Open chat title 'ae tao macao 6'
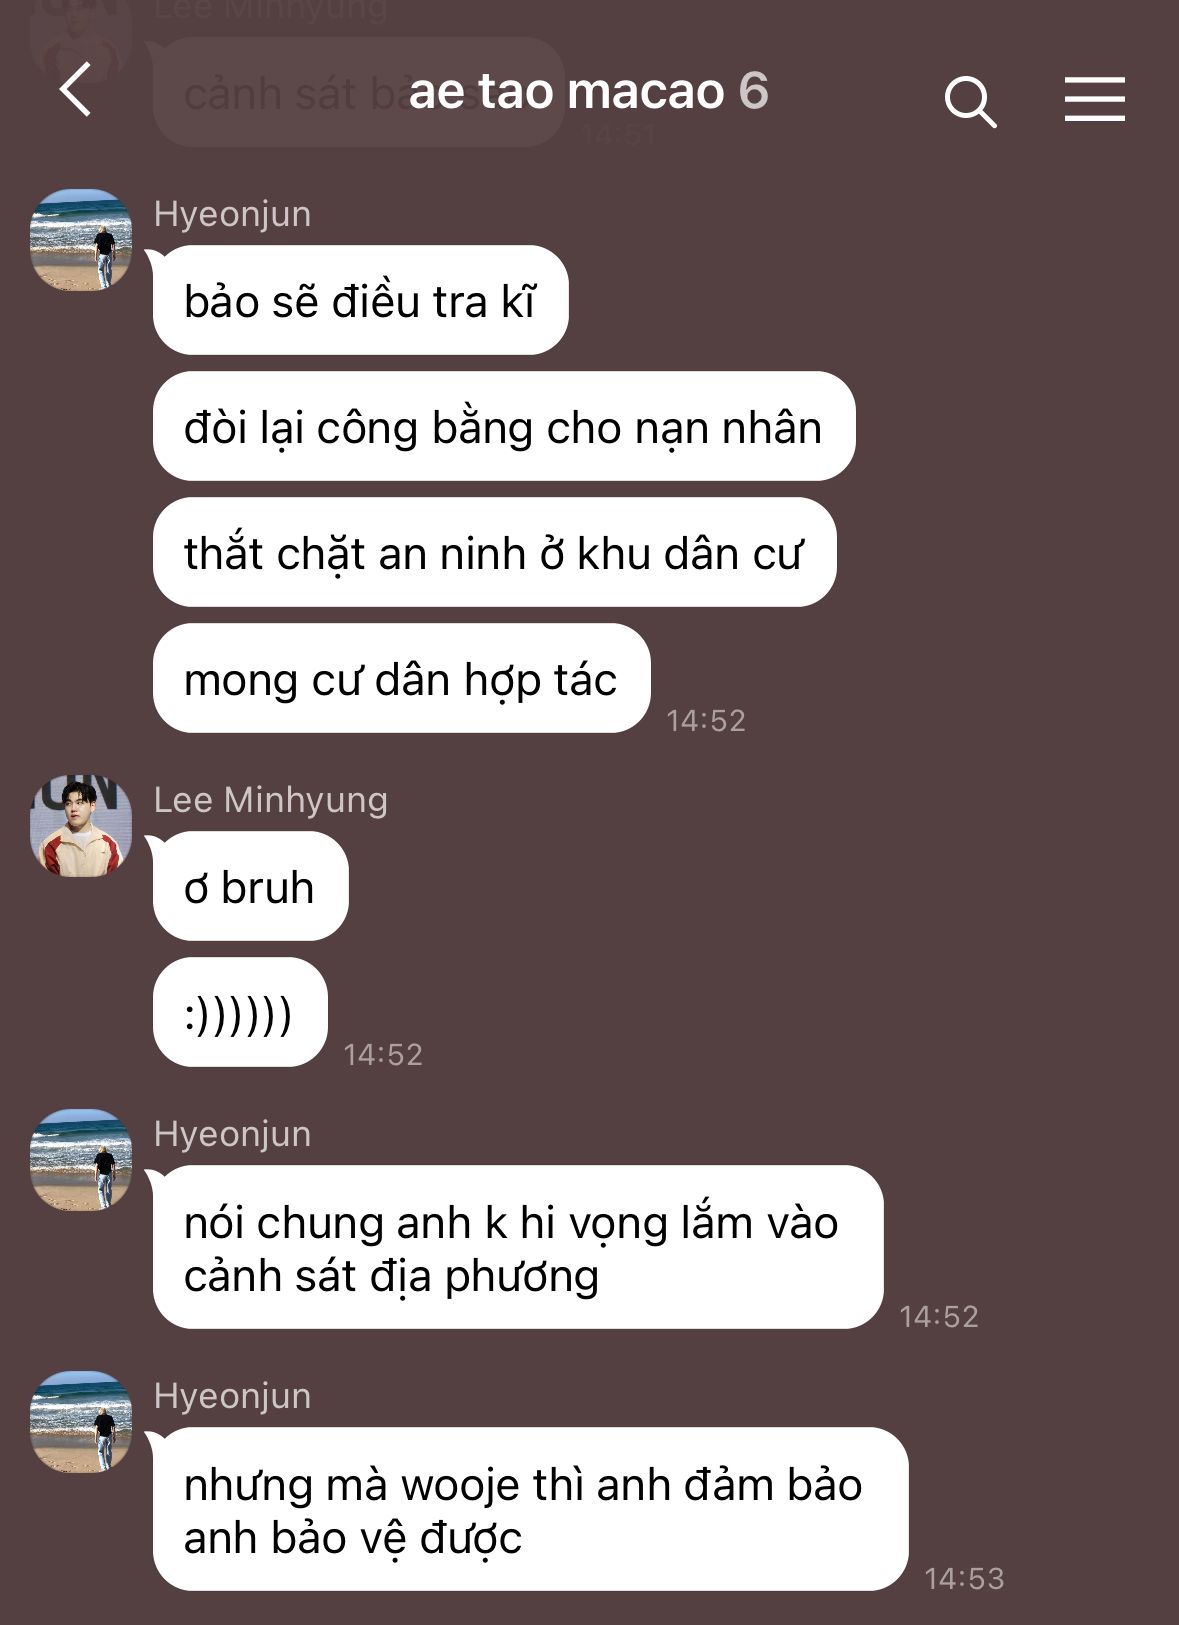This screenshot has height=1625, width=1179. (589, 92)
